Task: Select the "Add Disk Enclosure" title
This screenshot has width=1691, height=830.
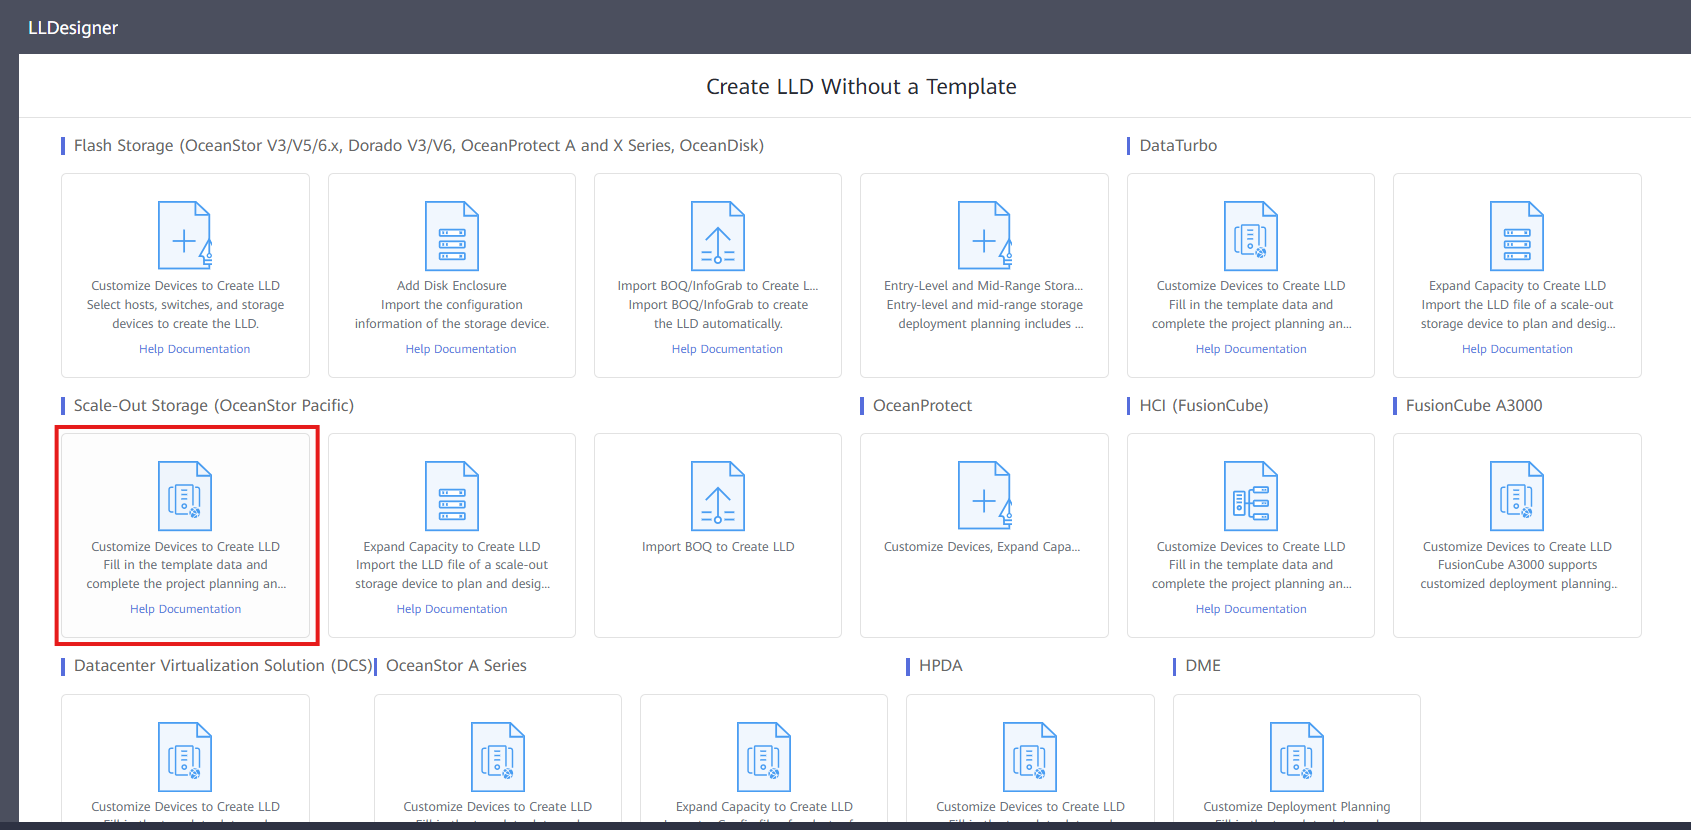Action: [452, 286]
